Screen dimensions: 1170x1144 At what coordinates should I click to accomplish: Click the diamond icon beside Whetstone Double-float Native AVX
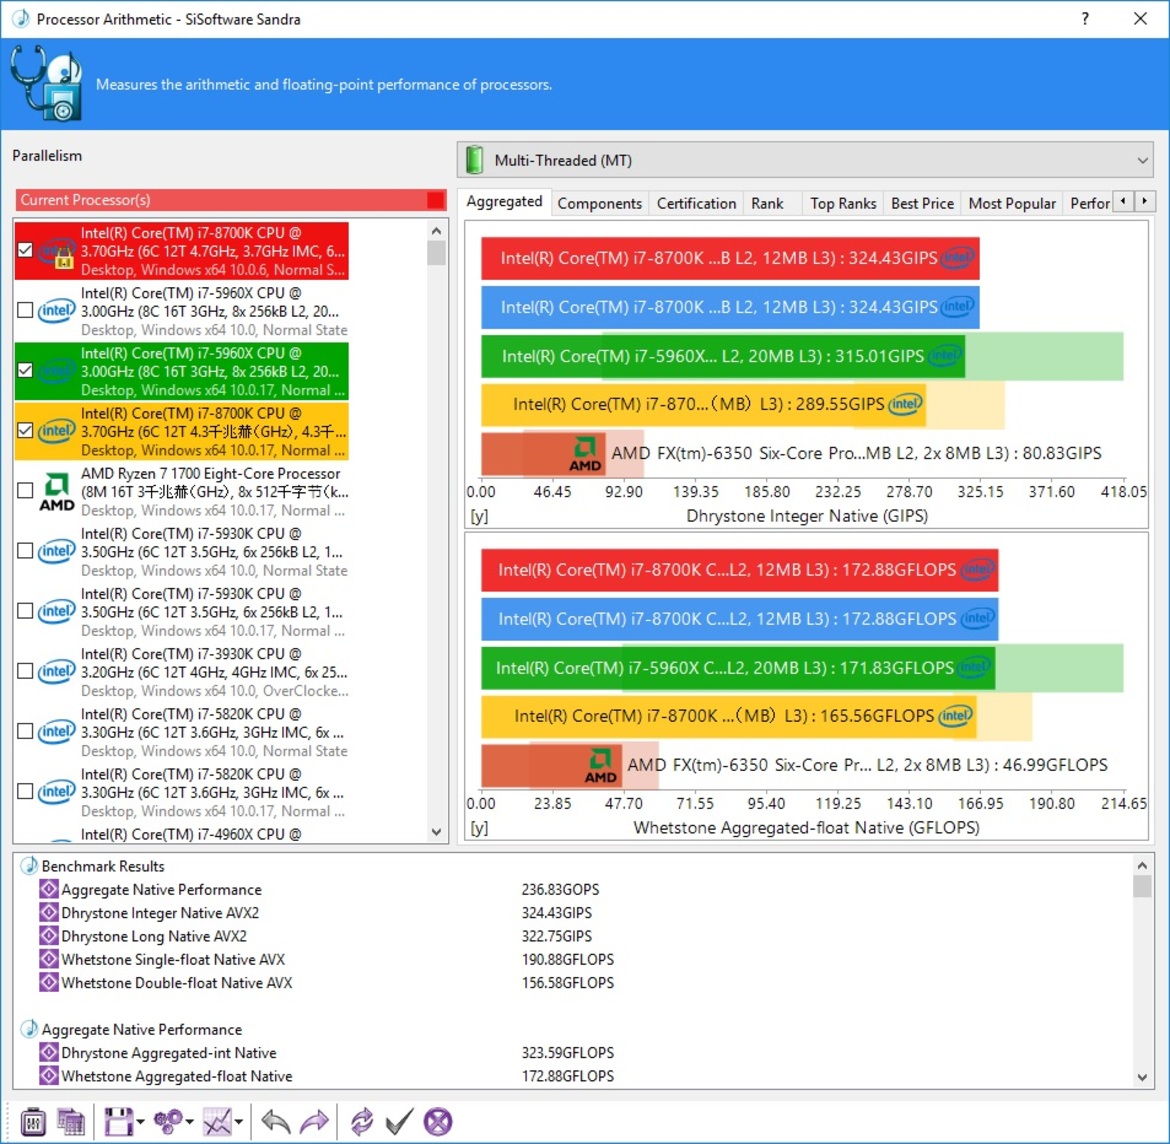(x=49, y=982)
